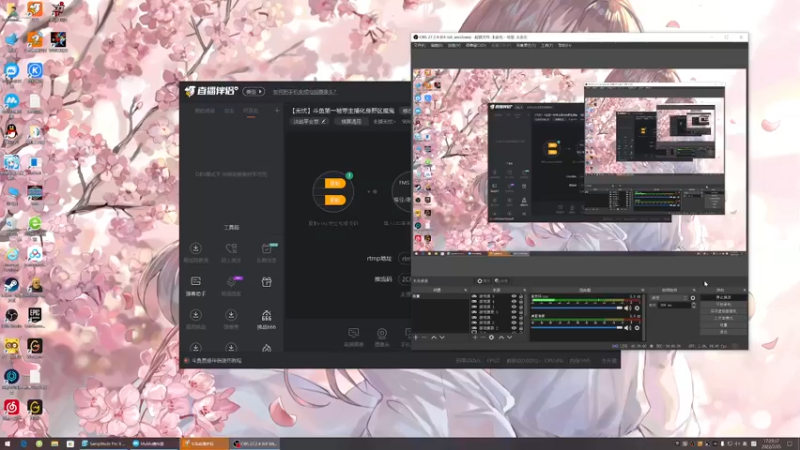The height and width of the screenshot is (450, 800).
Task: Open Settings from the OBS controls panel
Action: (723, 325)
